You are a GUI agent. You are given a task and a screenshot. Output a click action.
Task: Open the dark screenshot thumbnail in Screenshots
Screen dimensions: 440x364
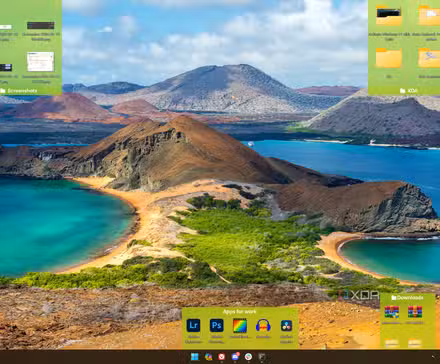(x=41, y=25)
